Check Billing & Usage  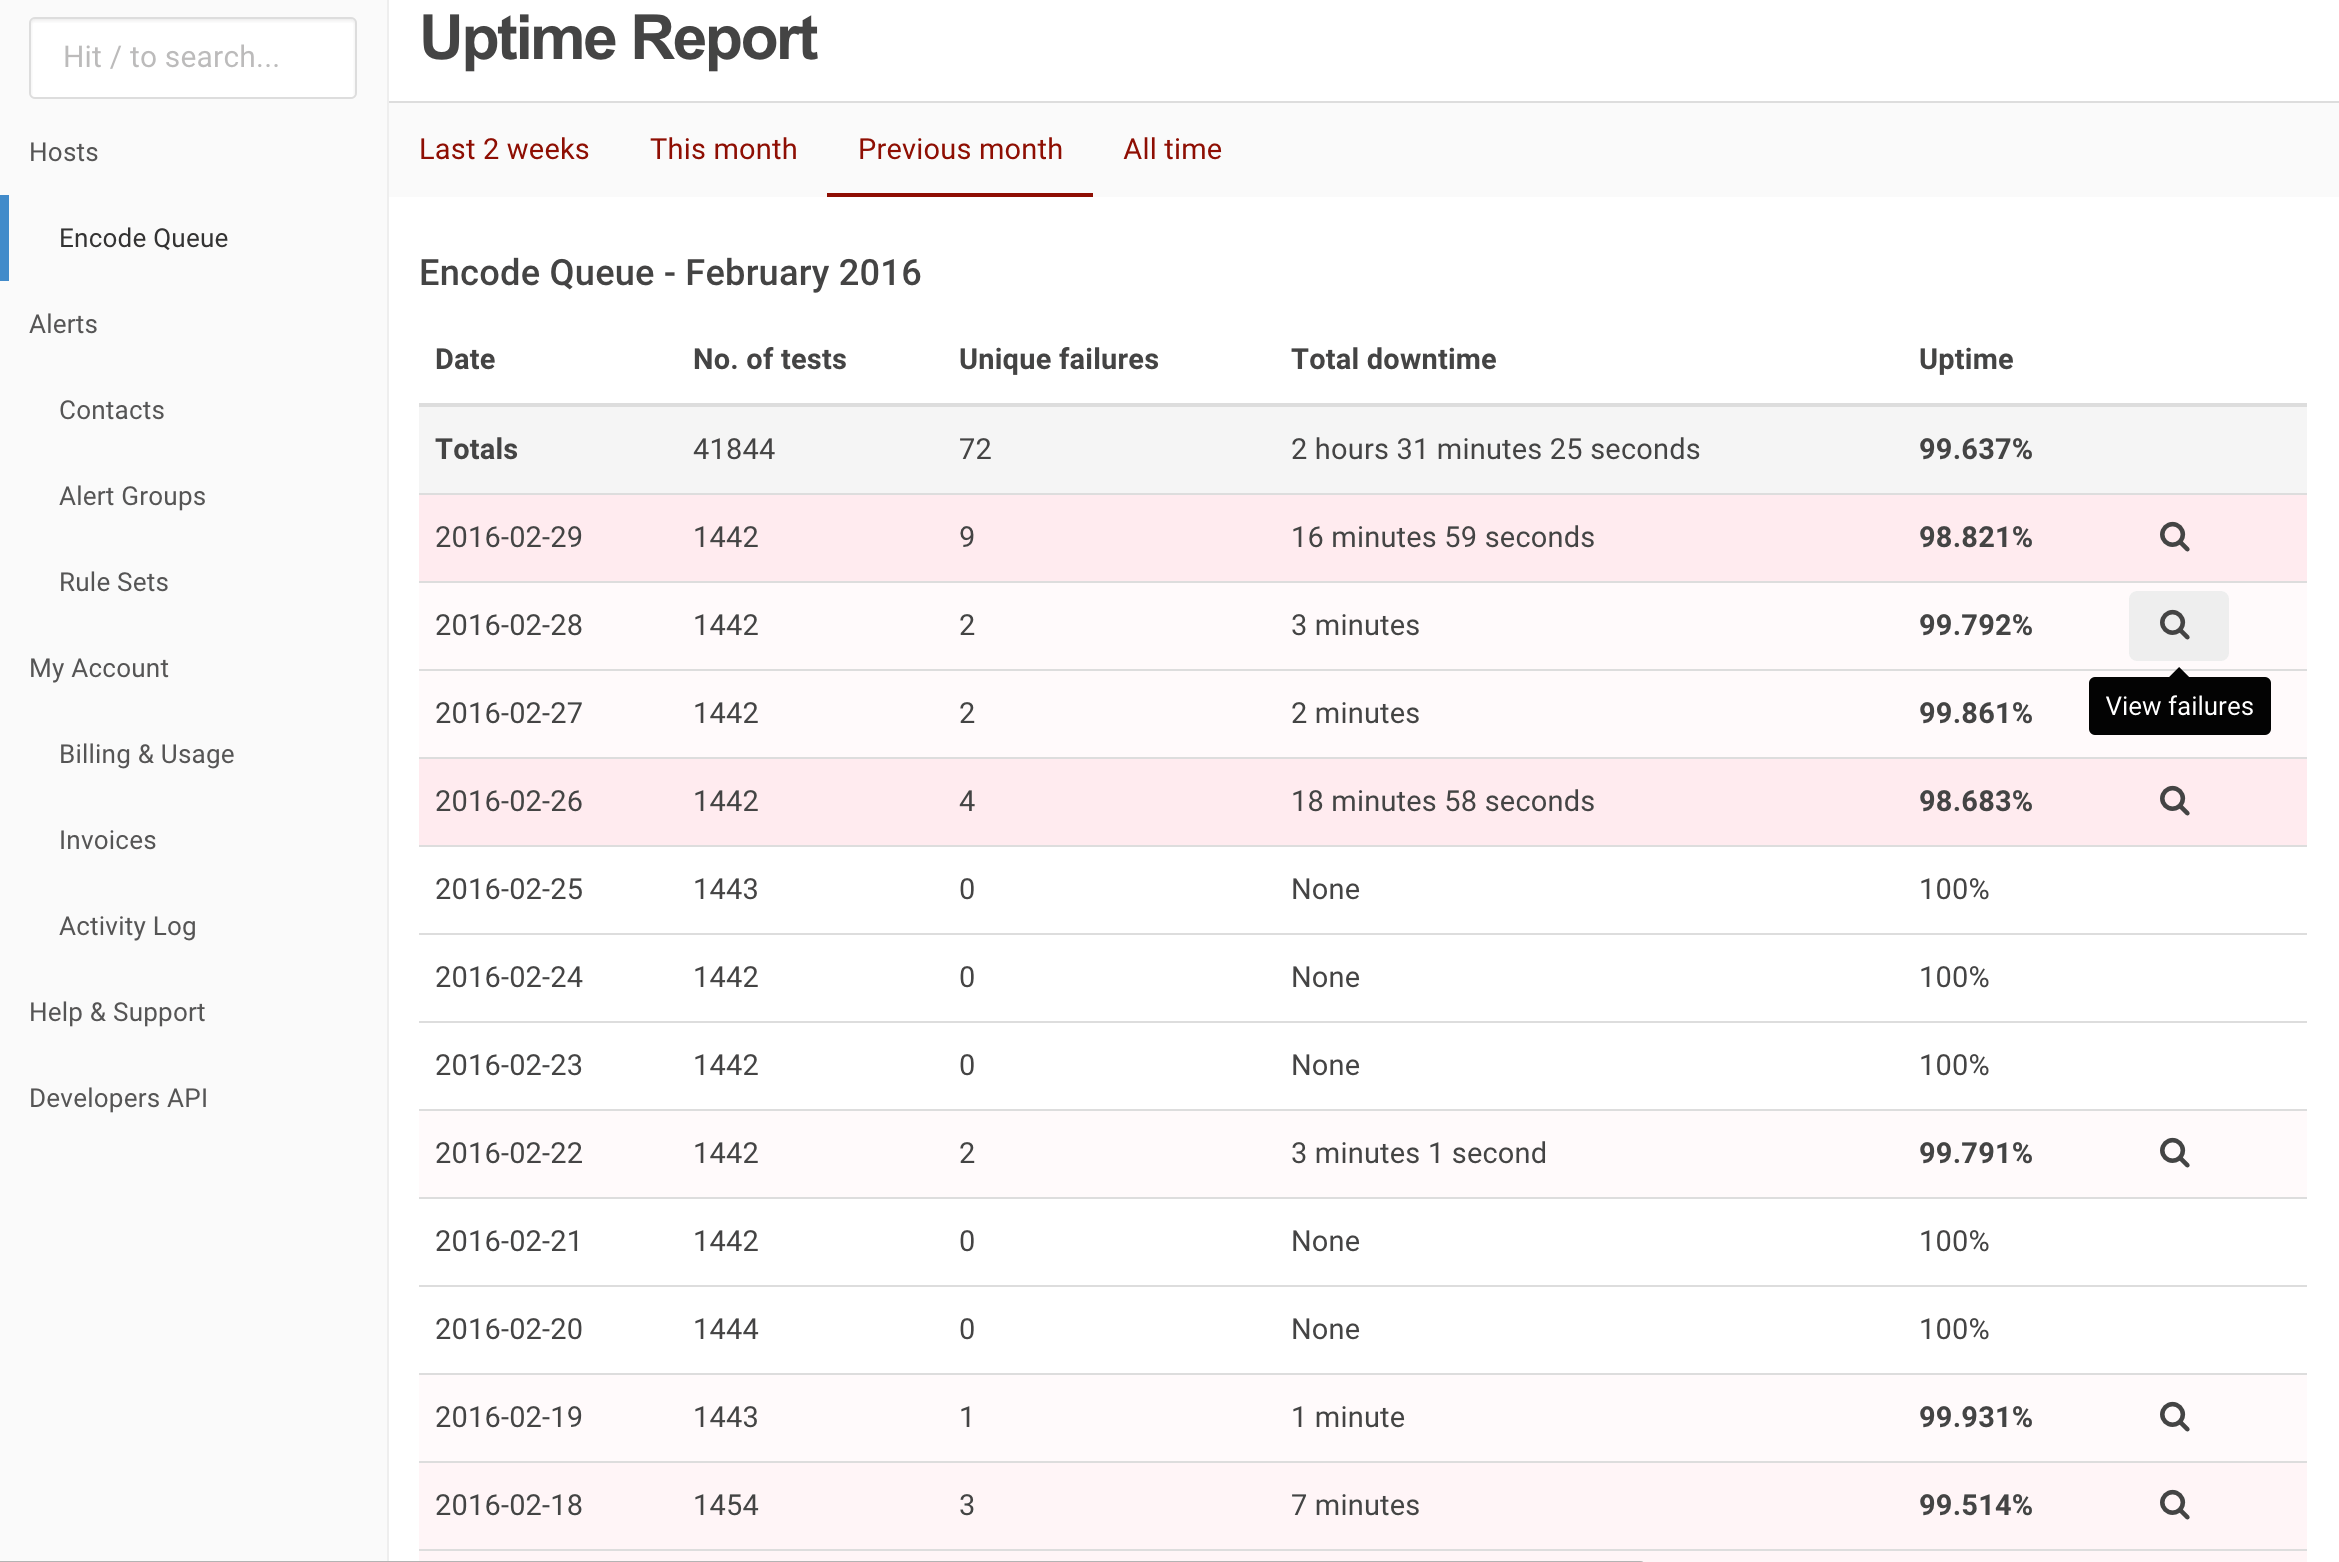[146, 754]
